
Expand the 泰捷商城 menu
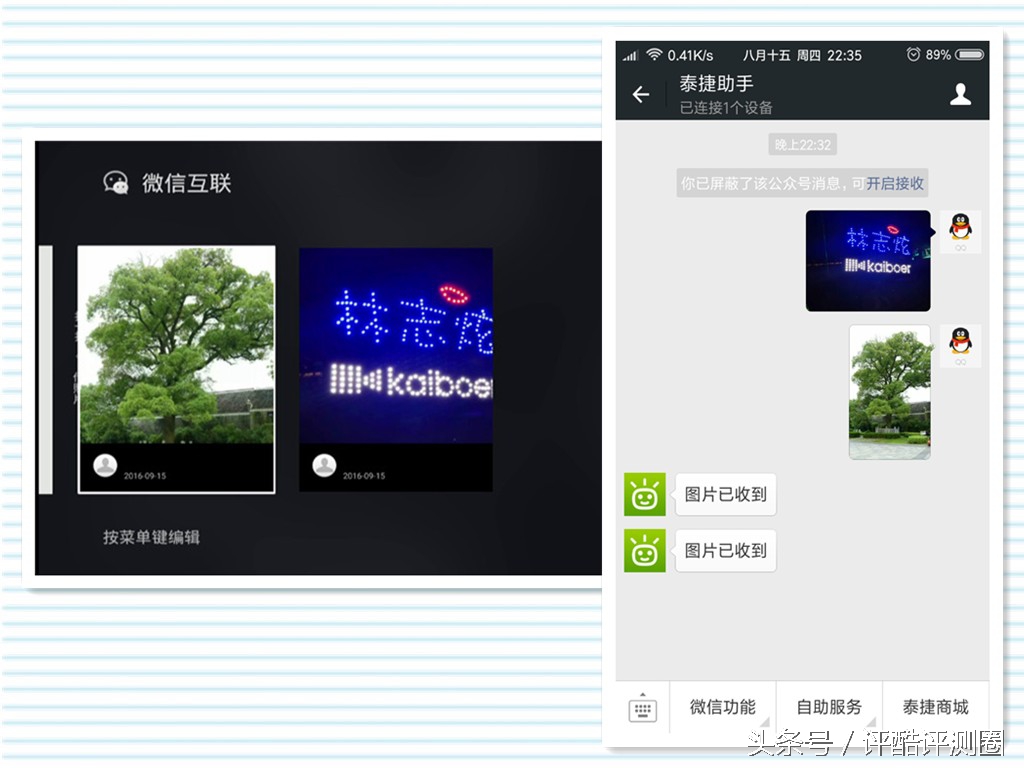[x=936, y=707]
